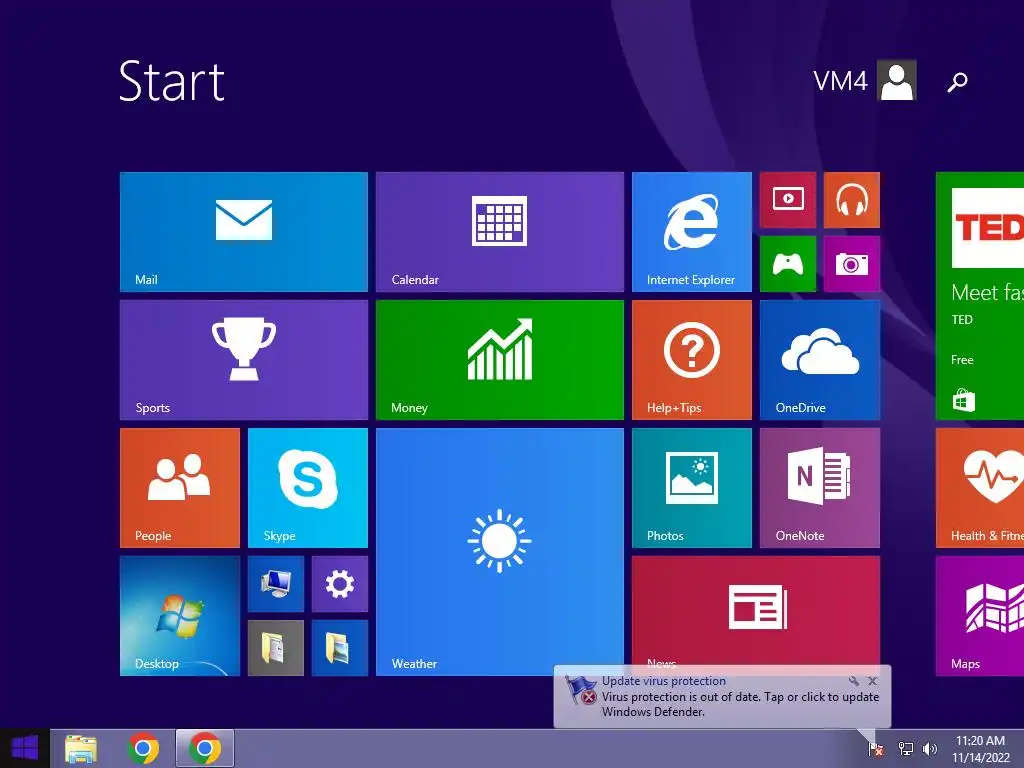The width and height of the screenshot is (1024, 768).
Task: Open the network status tray icon
Action: [906, 748]
